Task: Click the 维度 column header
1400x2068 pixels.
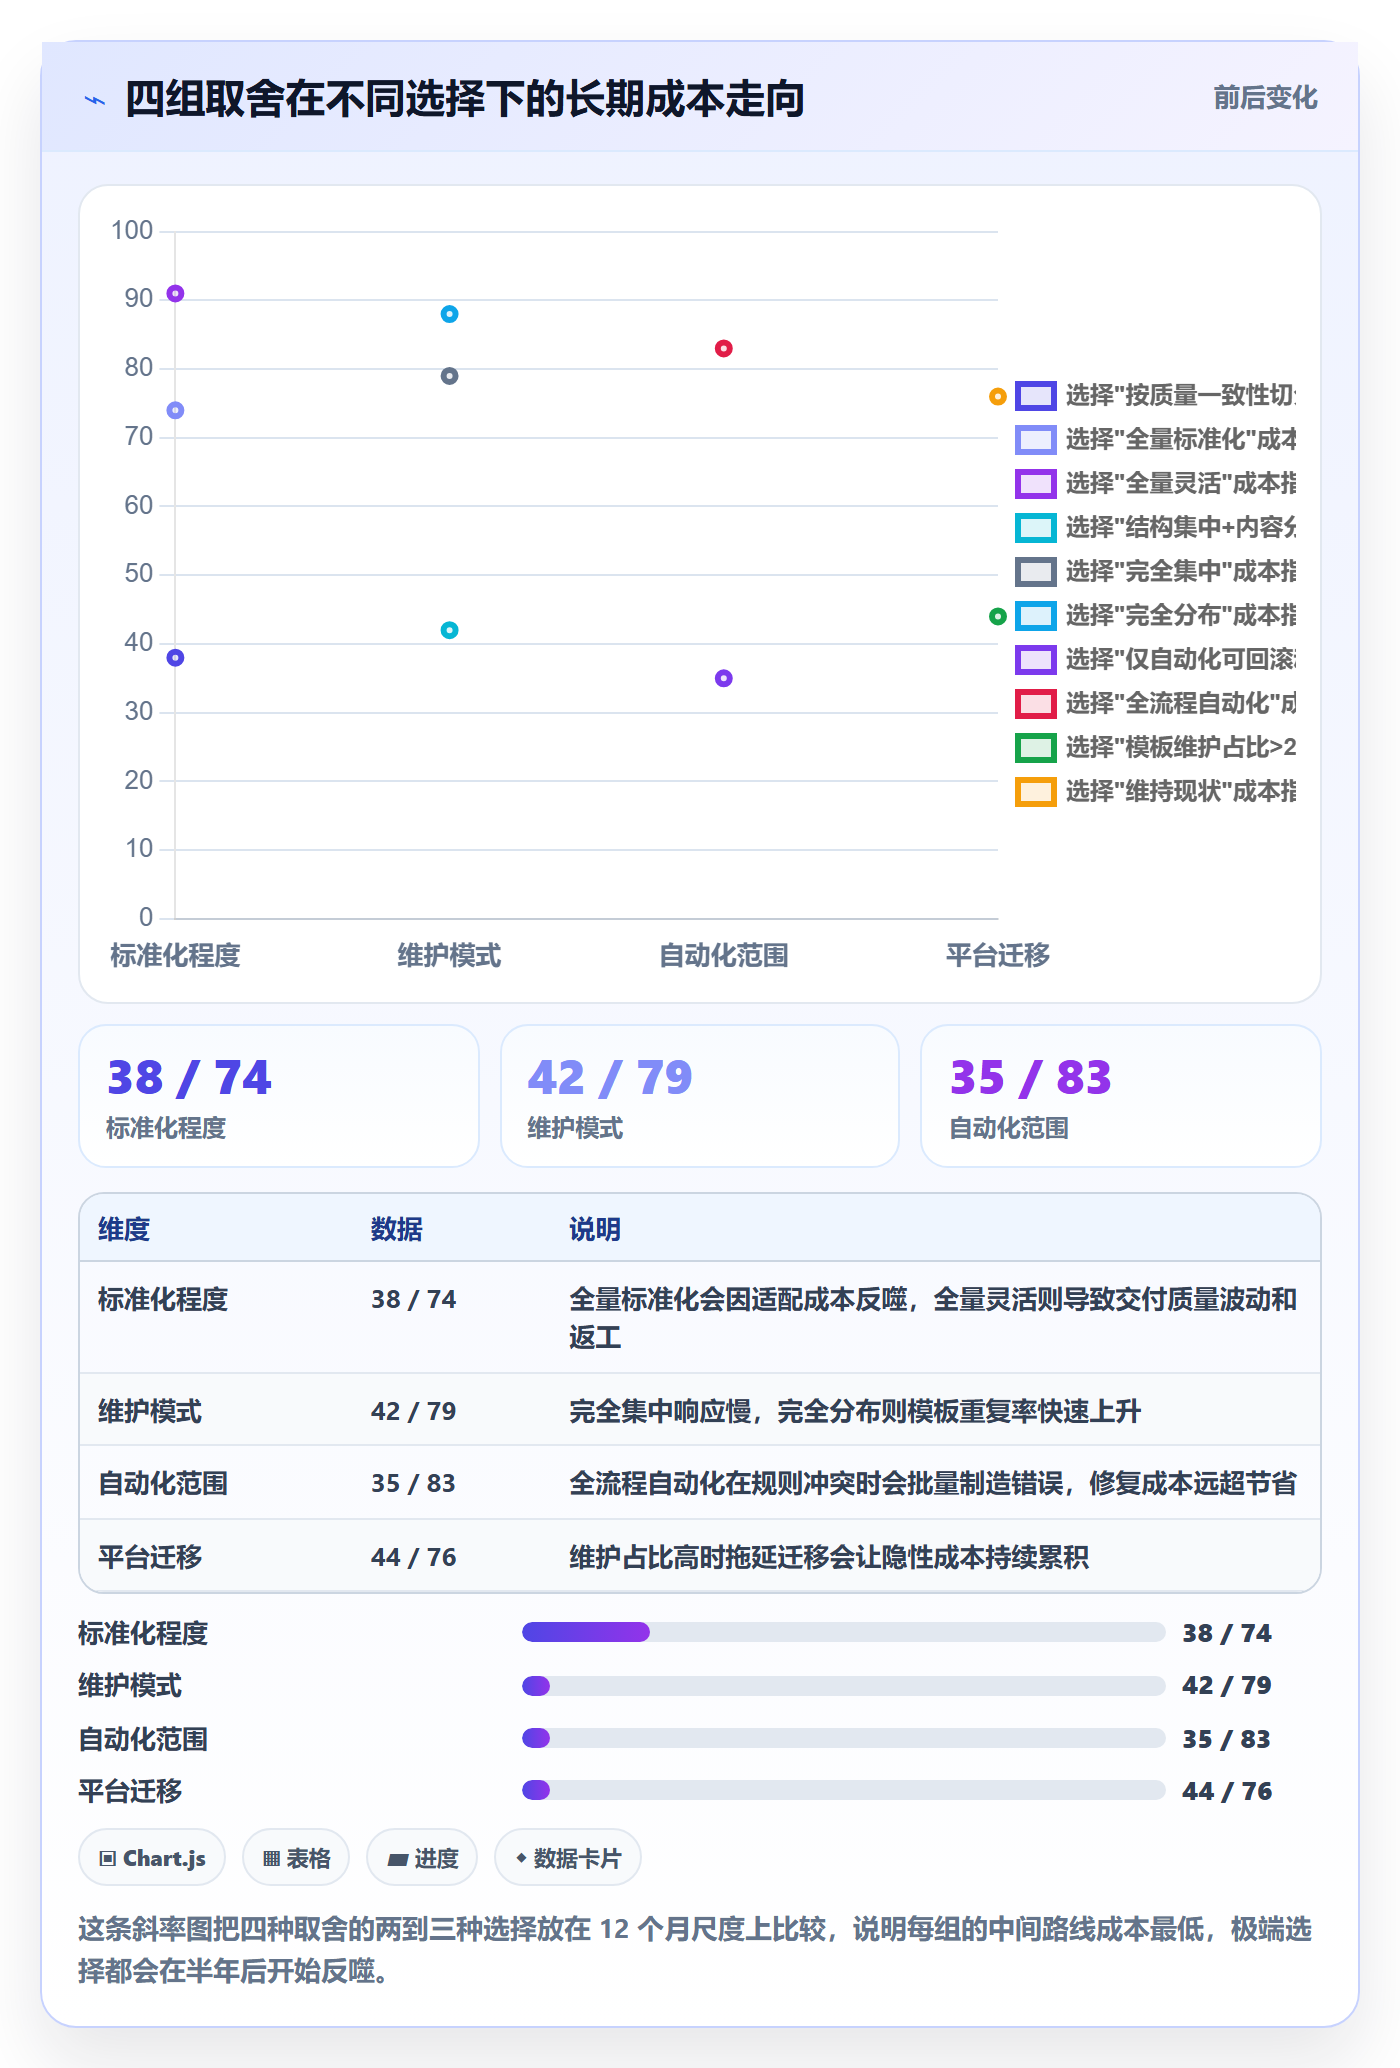Action: pos(124,1229)
